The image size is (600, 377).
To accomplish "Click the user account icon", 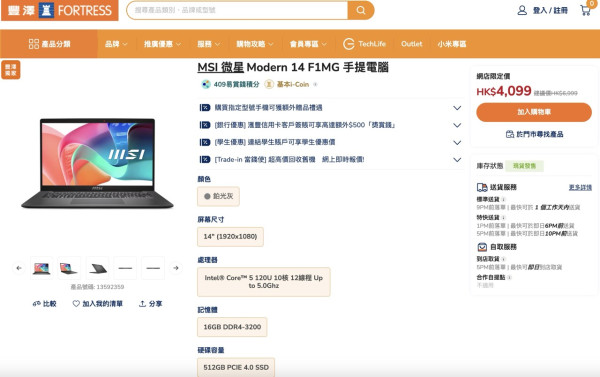I will (x=522, y=10).
